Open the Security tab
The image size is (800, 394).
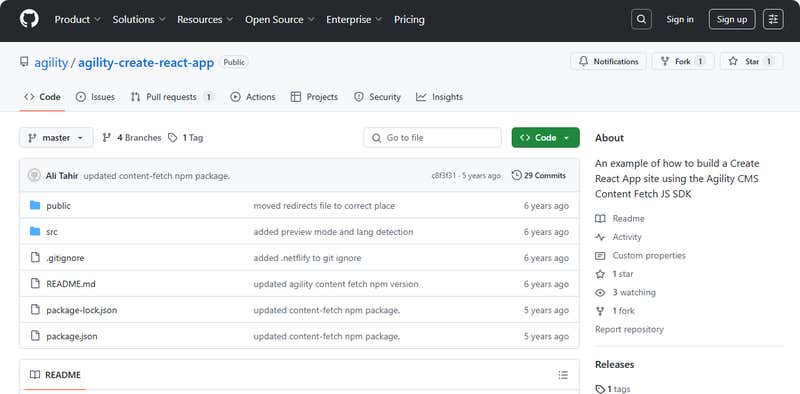(378, 96)
